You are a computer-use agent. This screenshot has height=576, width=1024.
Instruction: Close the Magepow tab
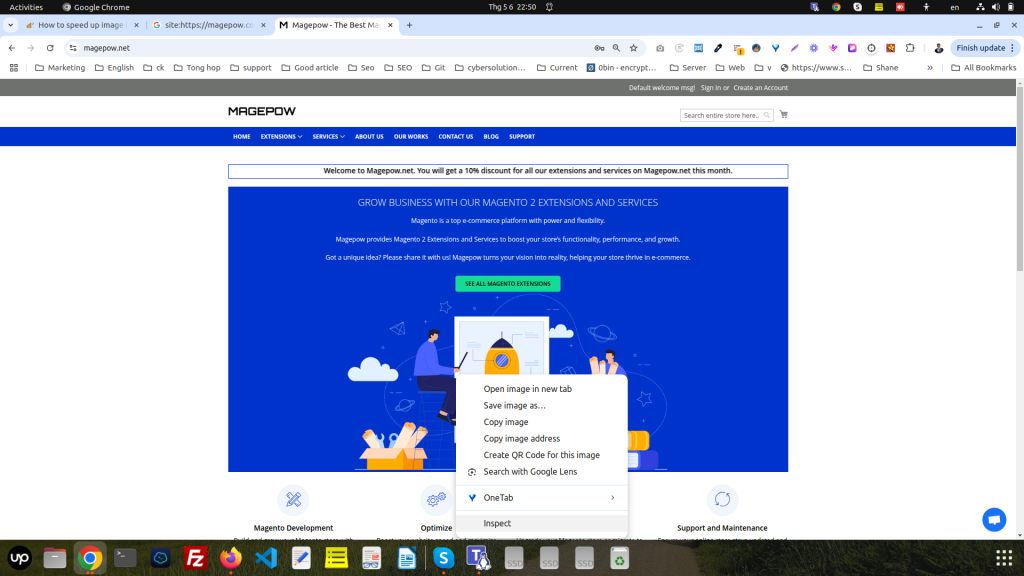(390, 25)
